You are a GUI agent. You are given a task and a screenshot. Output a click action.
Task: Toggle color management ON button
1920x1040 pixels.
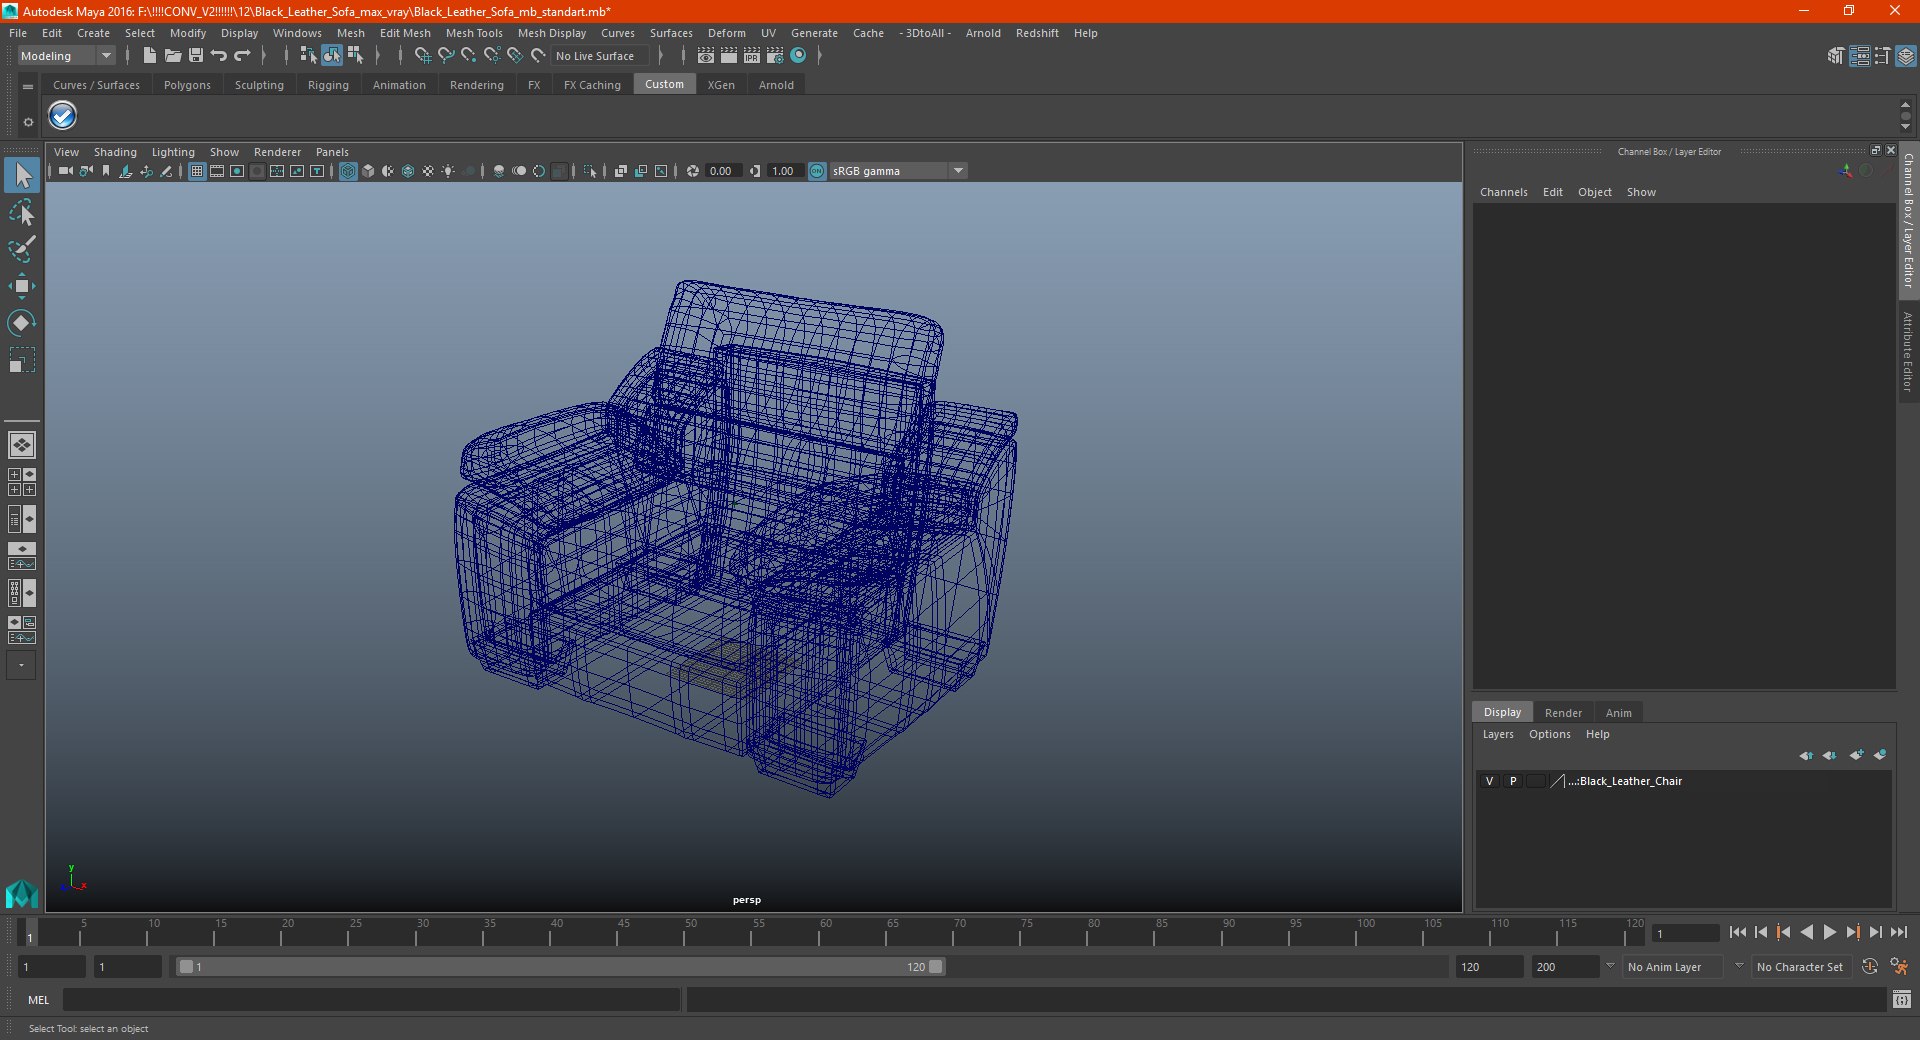click(x=817, y=171)
